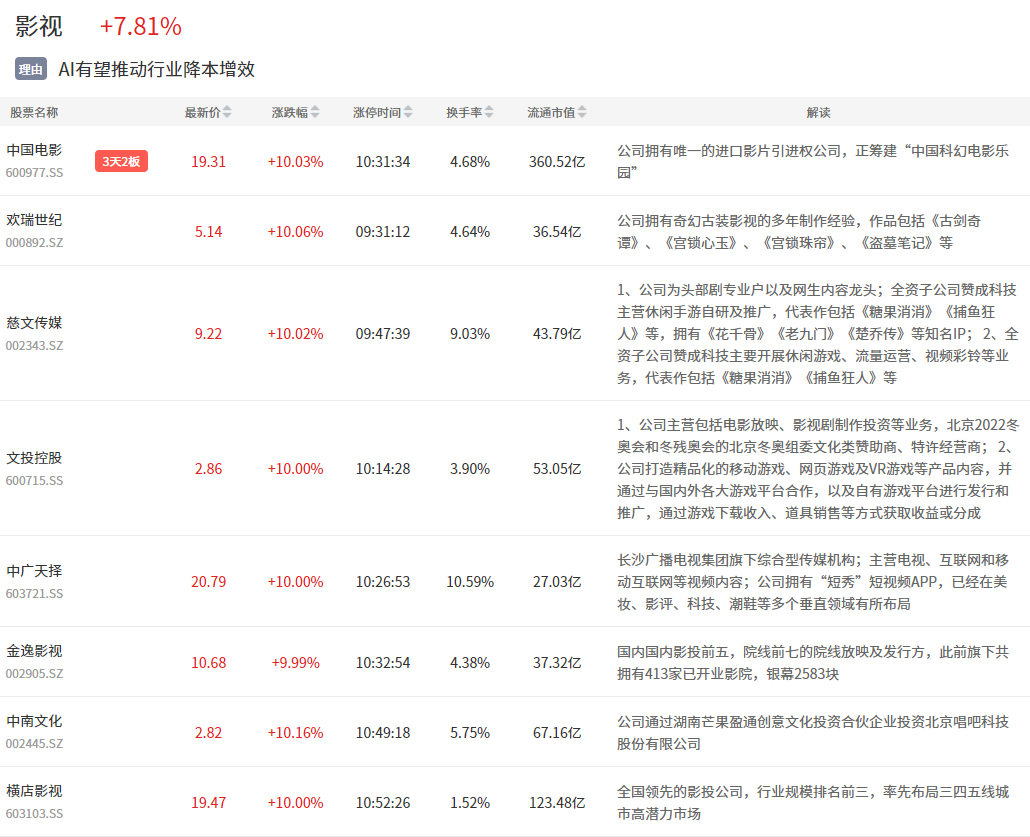The height and width of the screenshot is (837, 1030).
Task: Click limit-up time 10:14:28
Action: [383, 469]
